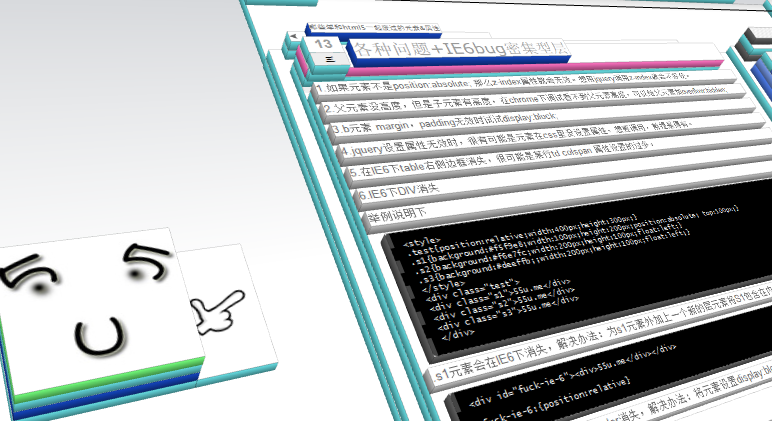
Task: Click the pointing hand cursor image
Action: (x=218, y=311)
